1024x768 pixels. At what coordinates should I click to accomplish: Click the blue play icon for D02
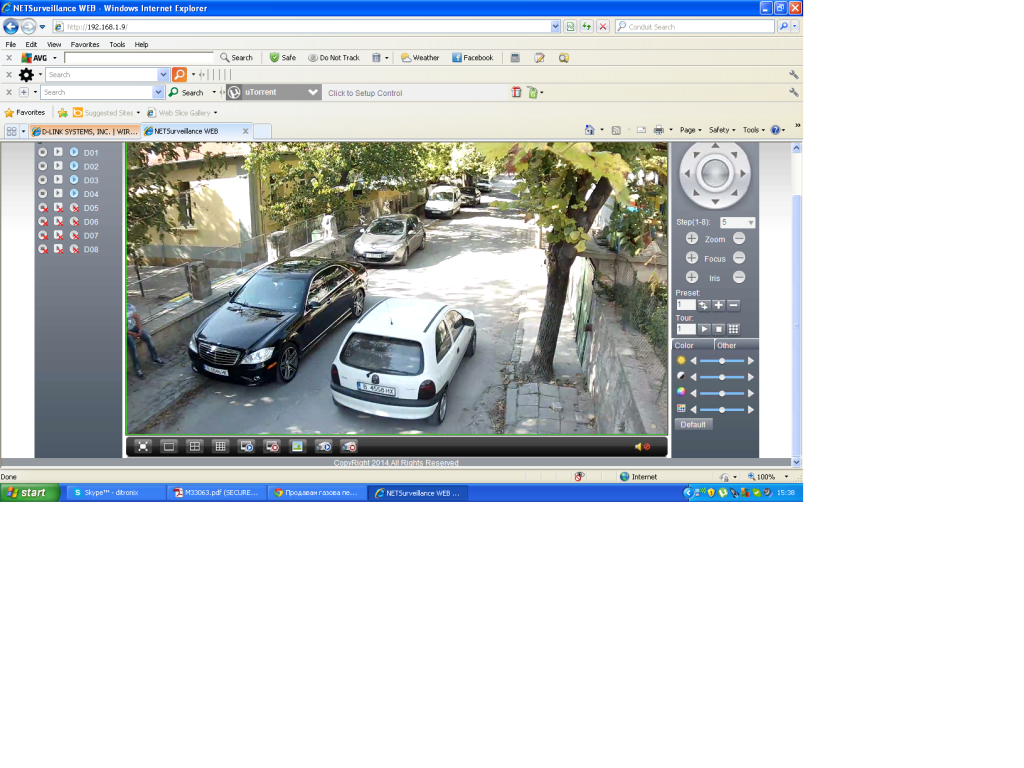[74, 166]
